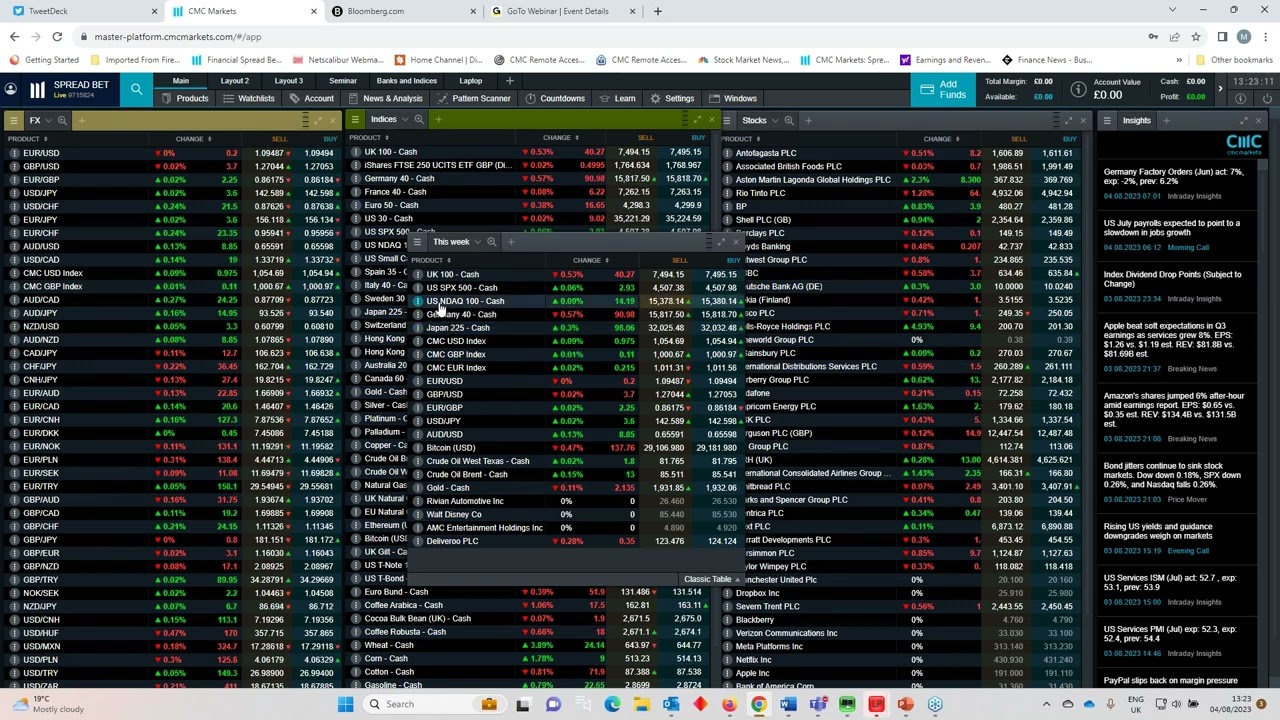Switch to the Layout 3 tab
This screenshot has width=1280, height=720.
pyautogui.click(x=288, y=81)
